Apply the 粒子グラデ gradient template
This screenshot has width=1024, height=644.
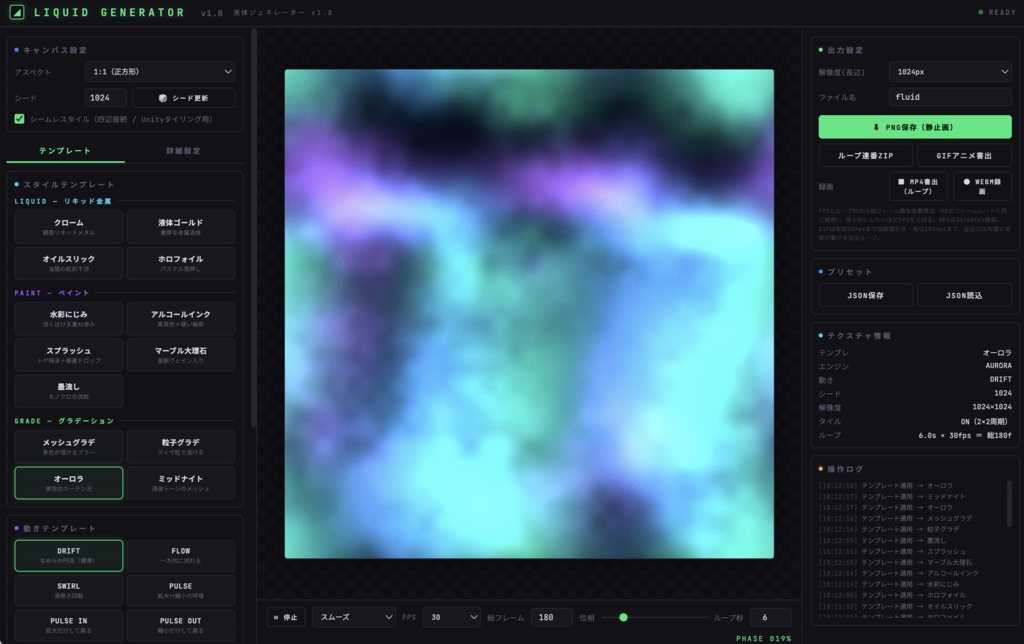point(180,446)
